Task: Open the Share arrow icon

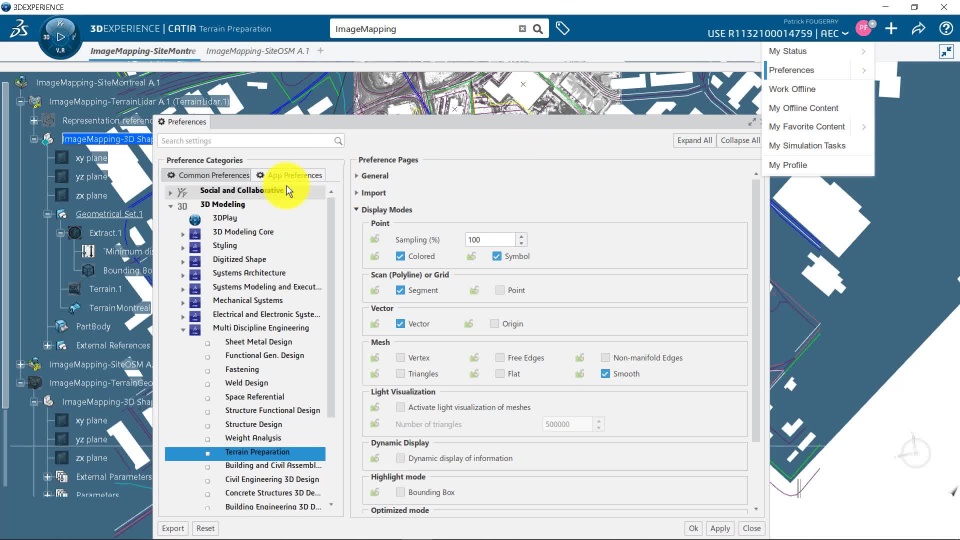Action: pyautogui.click(x=918, y=29)
